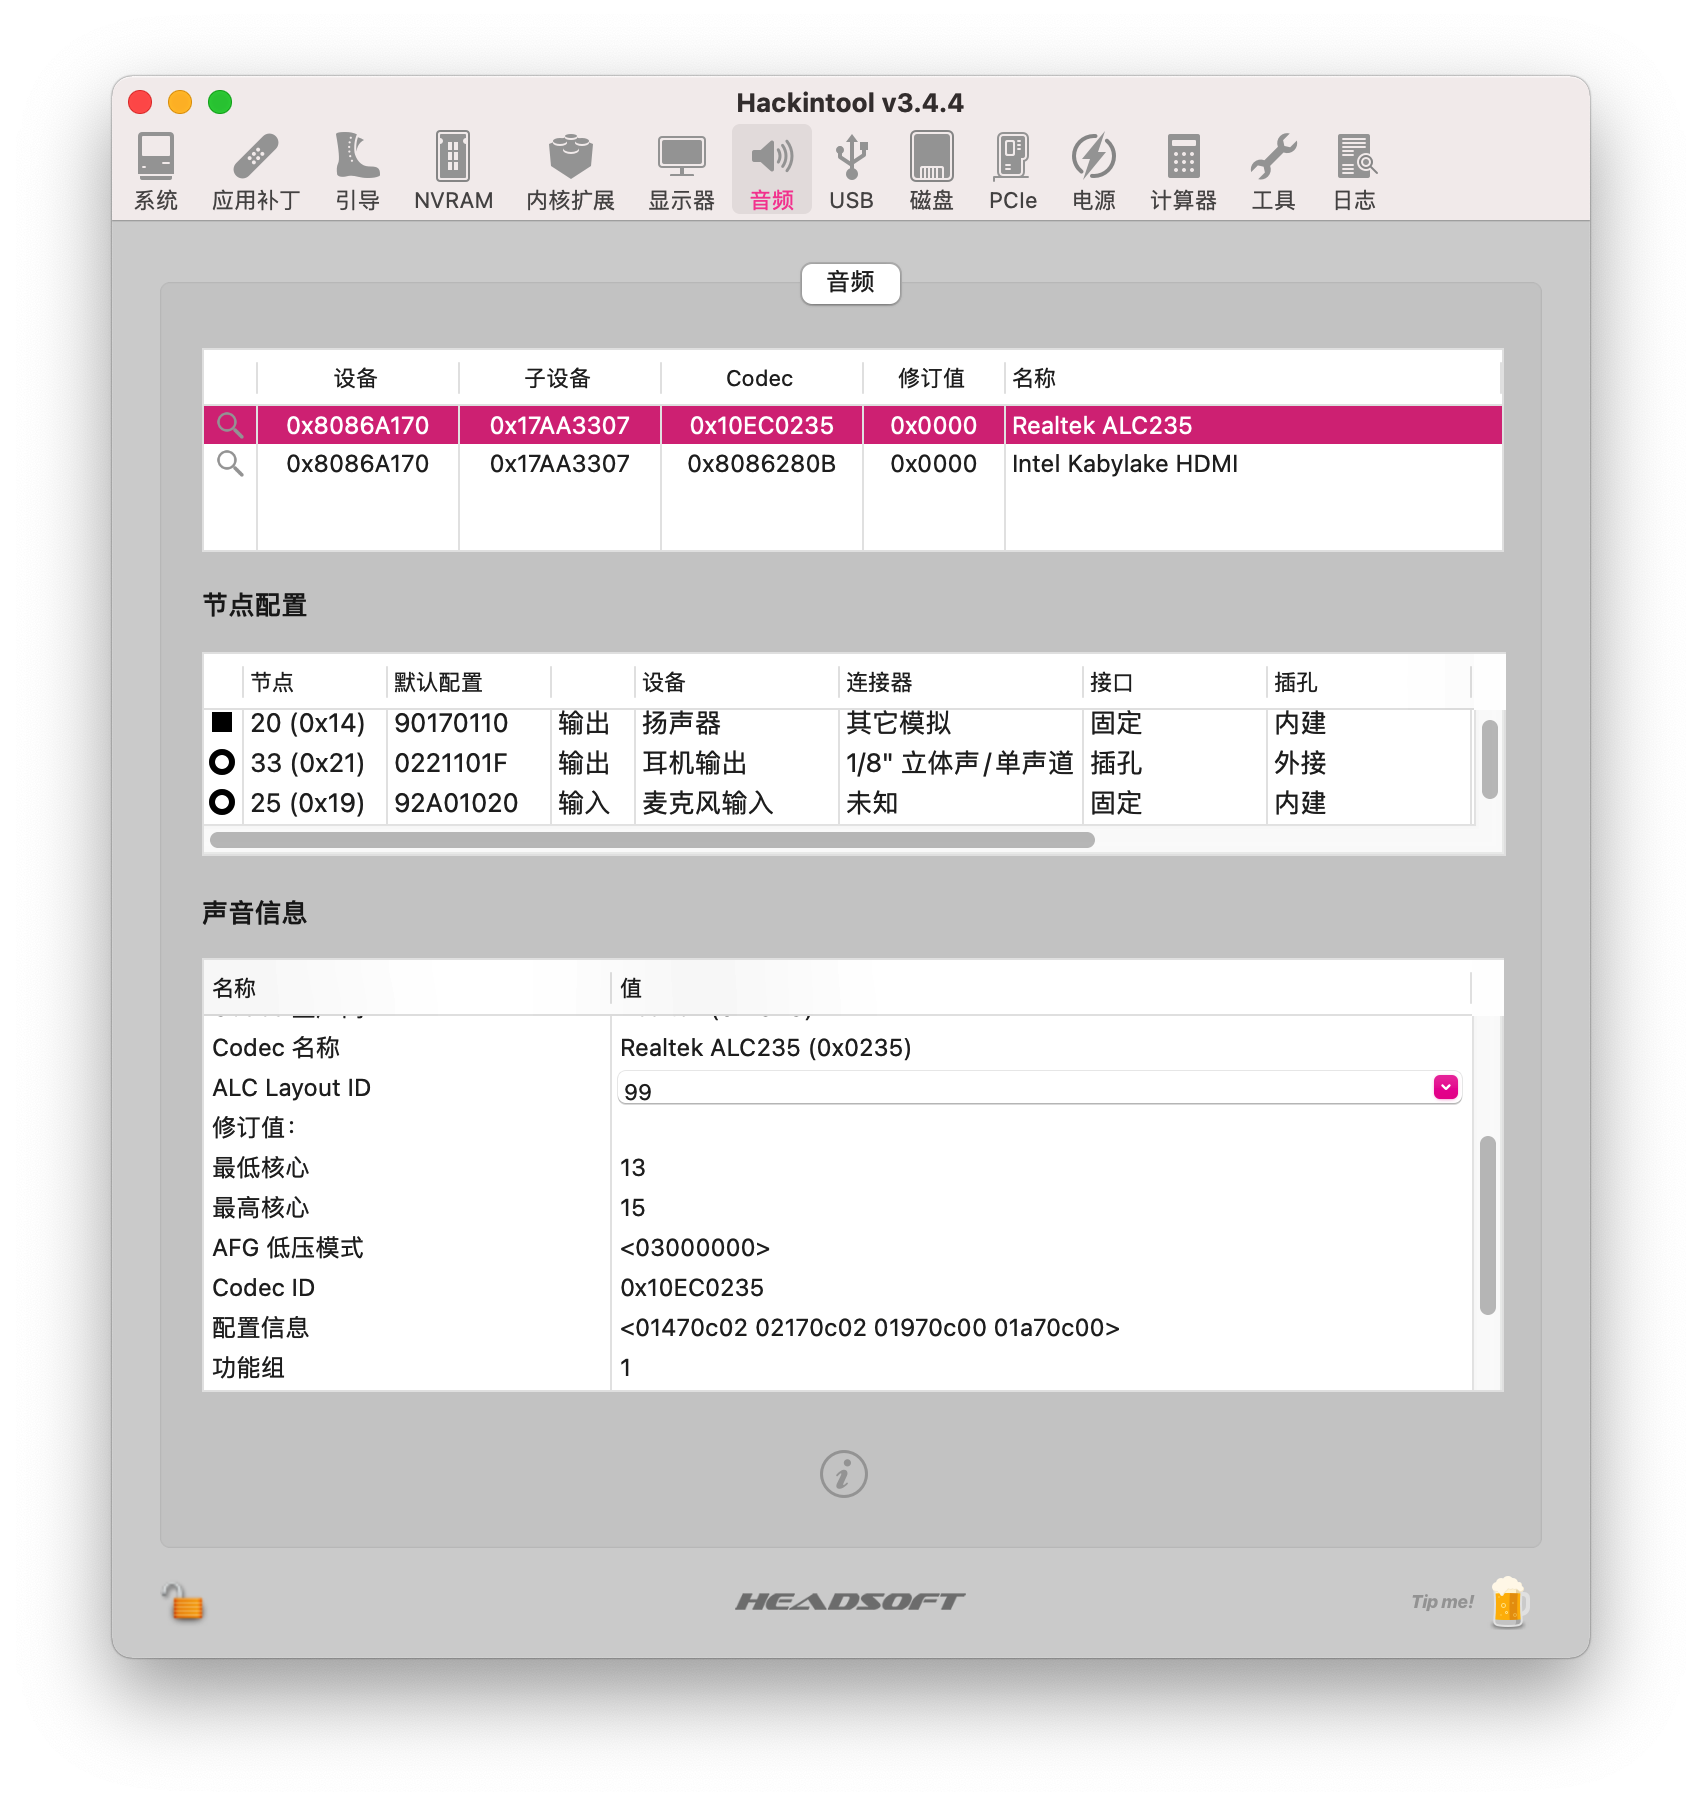The image size is (1702, 1806).
Task: Sort by the 默认配置 column header
Action: [x=468, y=682]
